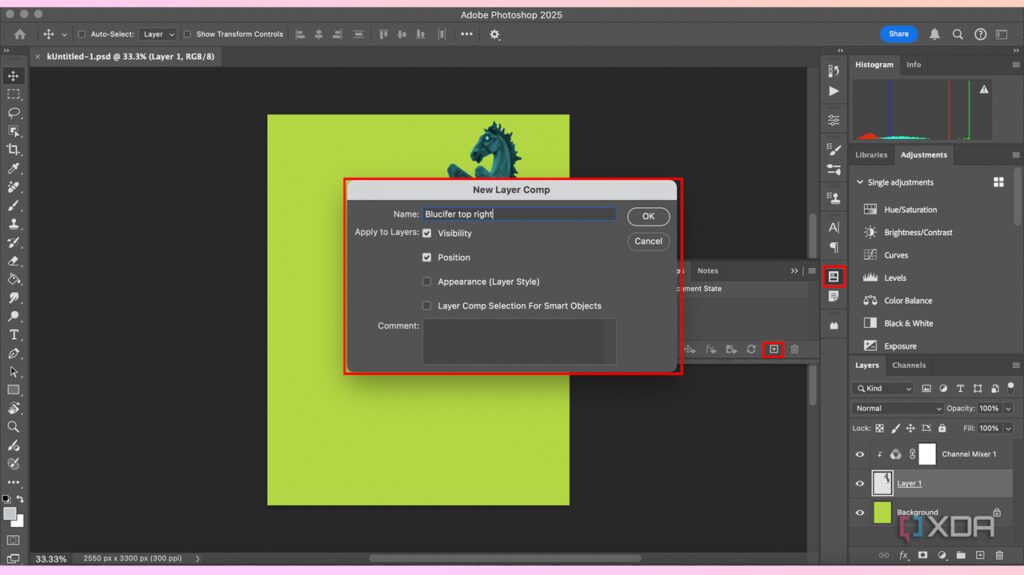Viewport: 1024px width, 575px height.
Task: Select the Rectangular Marquee tool
Action: coord(13,94)
